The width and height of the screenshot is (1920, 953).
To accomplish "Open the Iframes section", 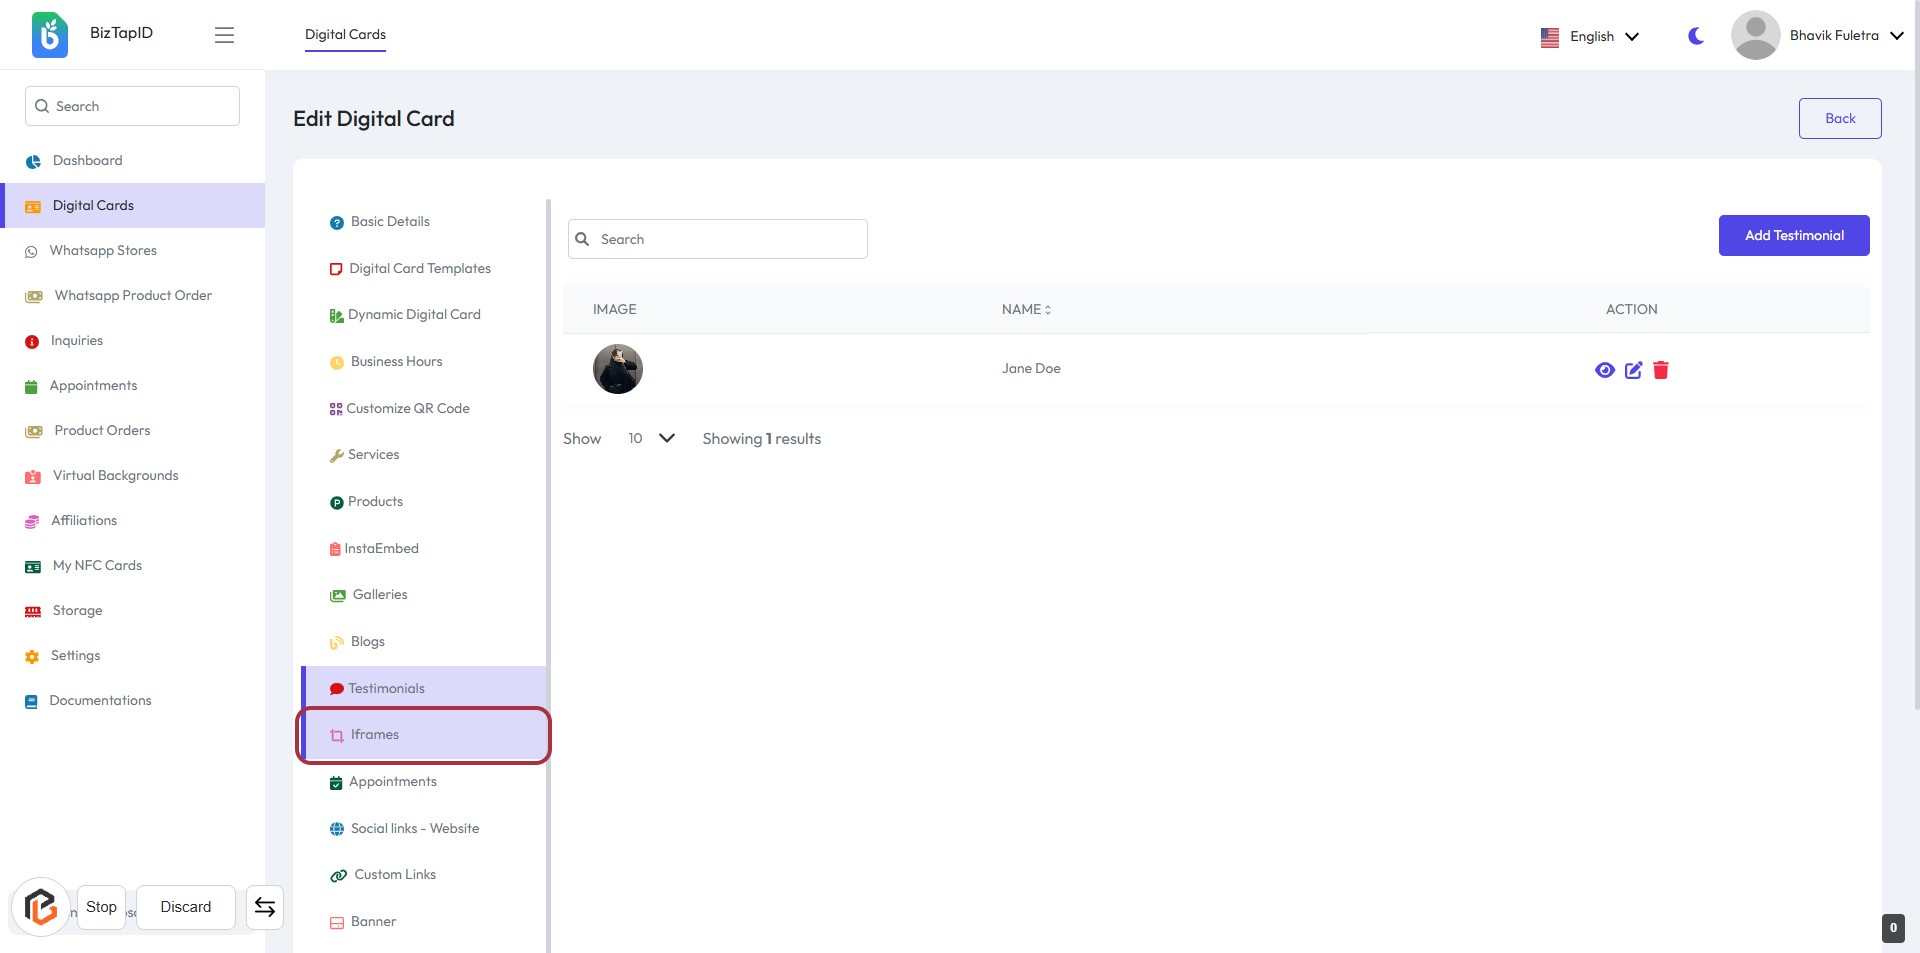I will (x=375, y=735).
